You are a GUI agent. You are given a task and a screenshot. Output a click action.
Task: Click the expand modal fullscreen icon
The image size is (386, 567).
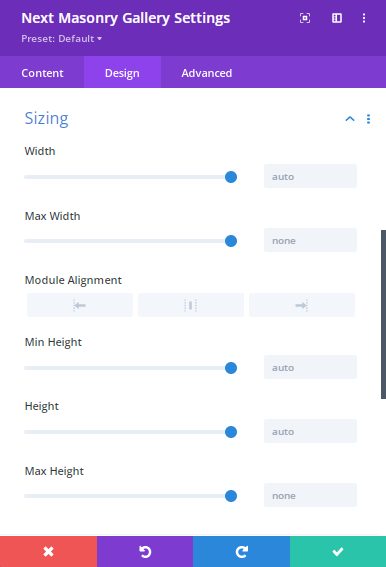305,18
